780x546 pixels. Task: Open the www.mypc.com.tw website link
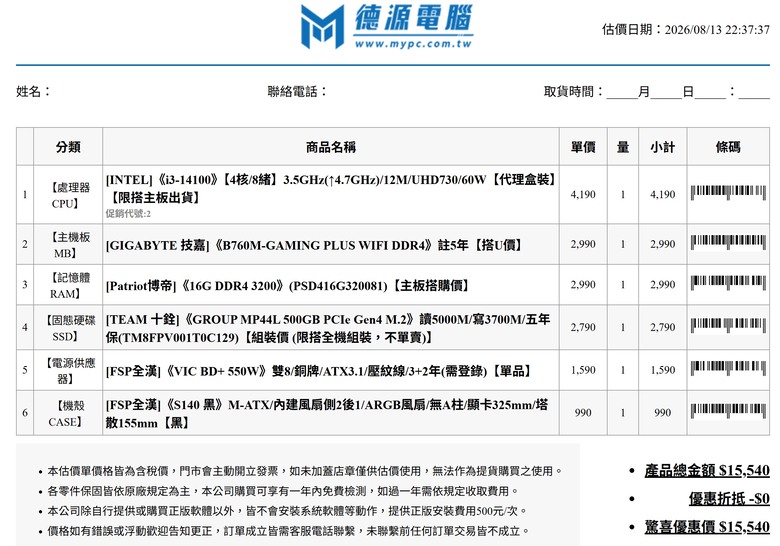pyautogui.click(x=413, y=44)
